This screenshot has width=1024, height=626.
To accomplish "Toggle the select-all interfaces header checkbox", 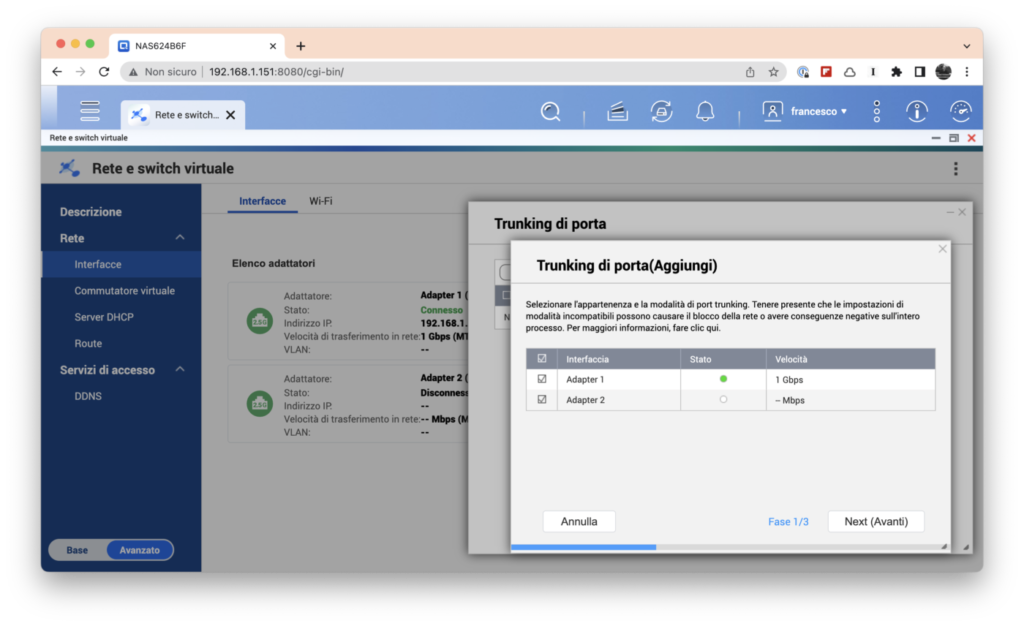I will (x=541, y=358).
